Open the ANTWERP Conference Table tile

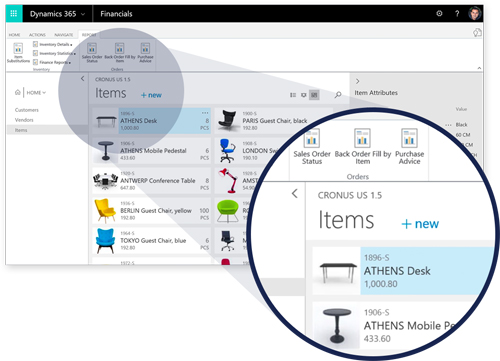click(x=151, y=181)
